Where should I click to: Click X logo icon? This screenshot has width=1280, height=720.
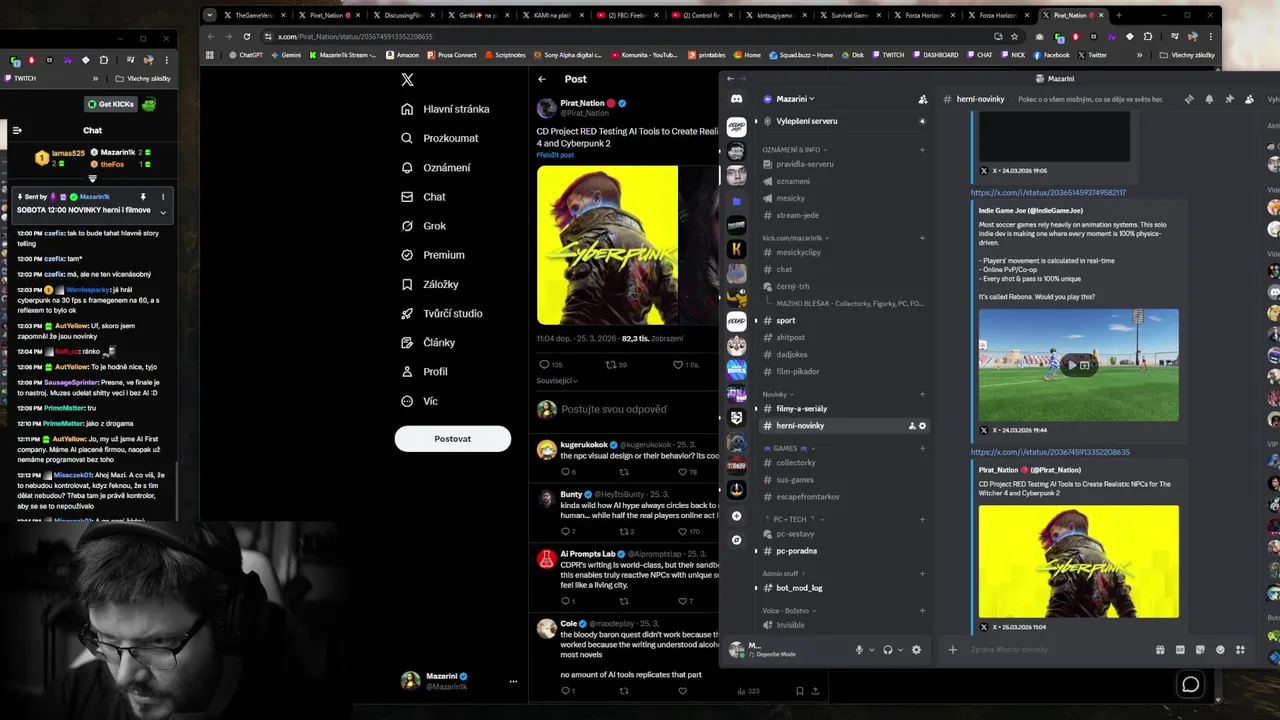tap(407, 80)
